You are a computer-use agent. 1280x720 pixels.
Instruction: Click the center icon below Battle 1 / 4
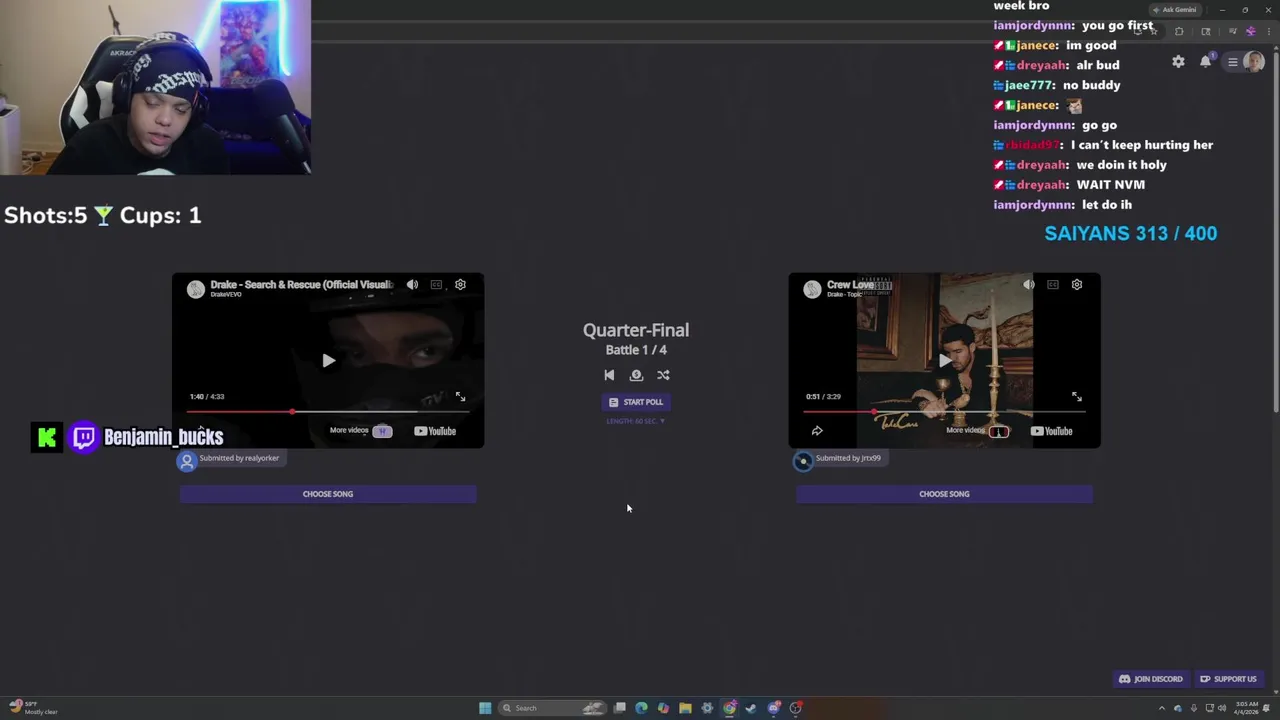pyautogui.click(x=636, y=375)
